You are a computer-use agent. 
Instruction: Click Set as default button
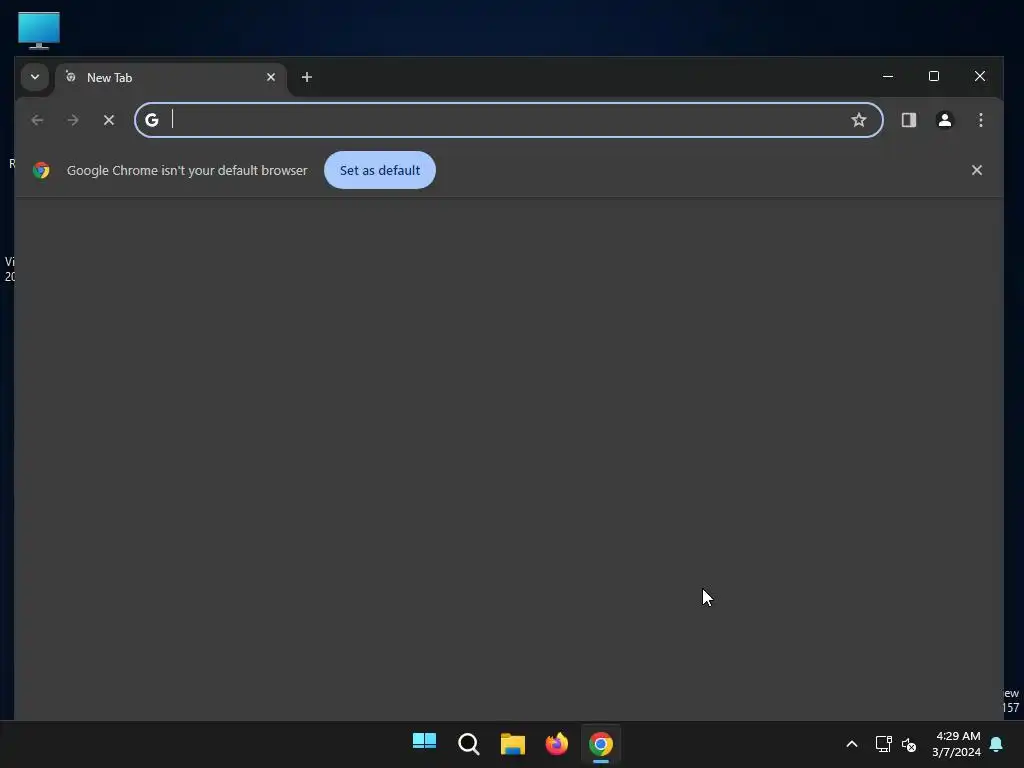click(379, 170)
